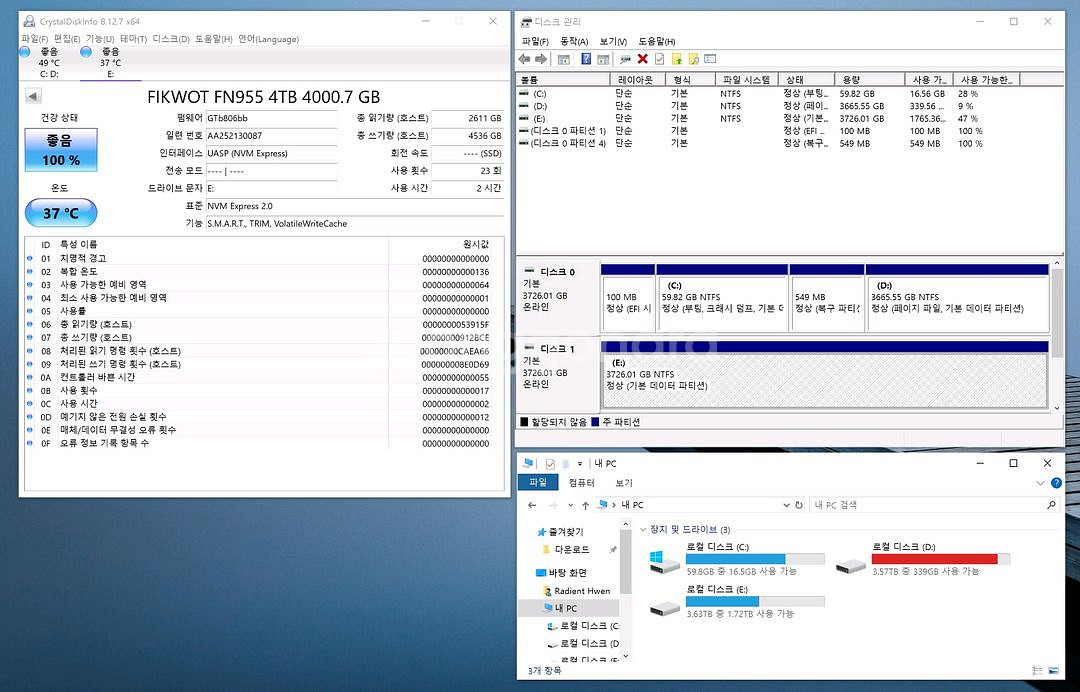Open the 언어(Language) menu in CrystalDiskInfo
This screenshot has height=692, width=1080.
(x=269, y=39)
